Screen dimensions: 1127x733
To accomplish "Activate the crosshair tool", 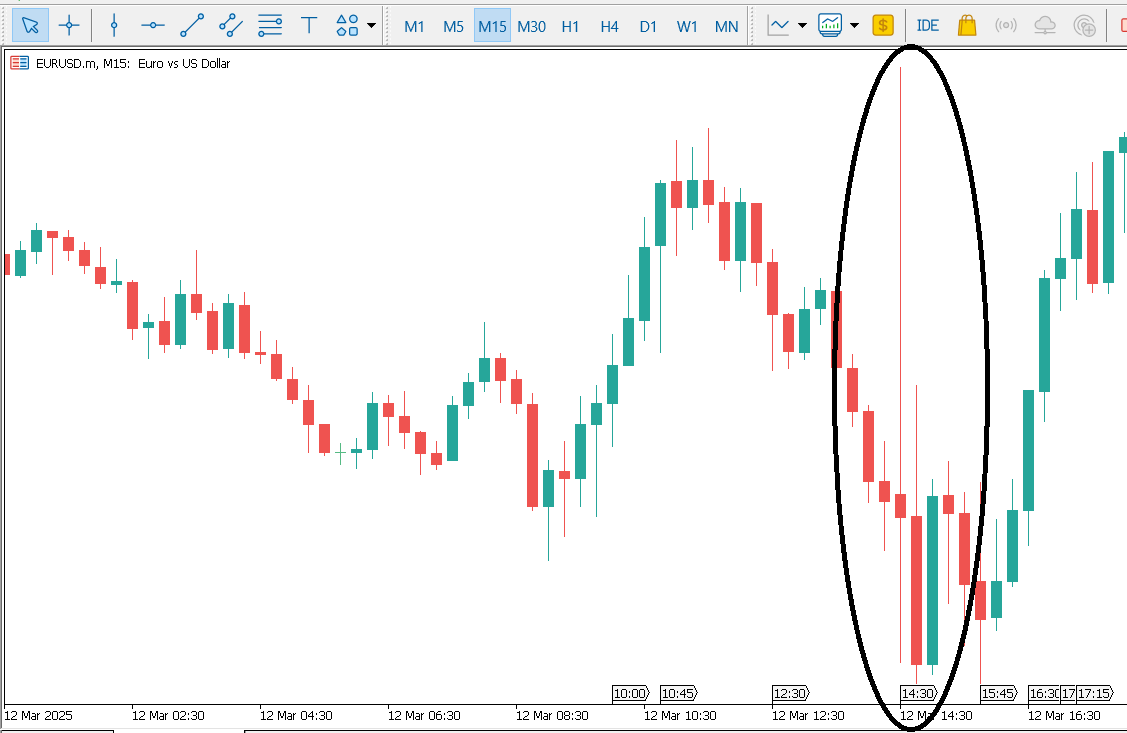I will tap(69, 25).
